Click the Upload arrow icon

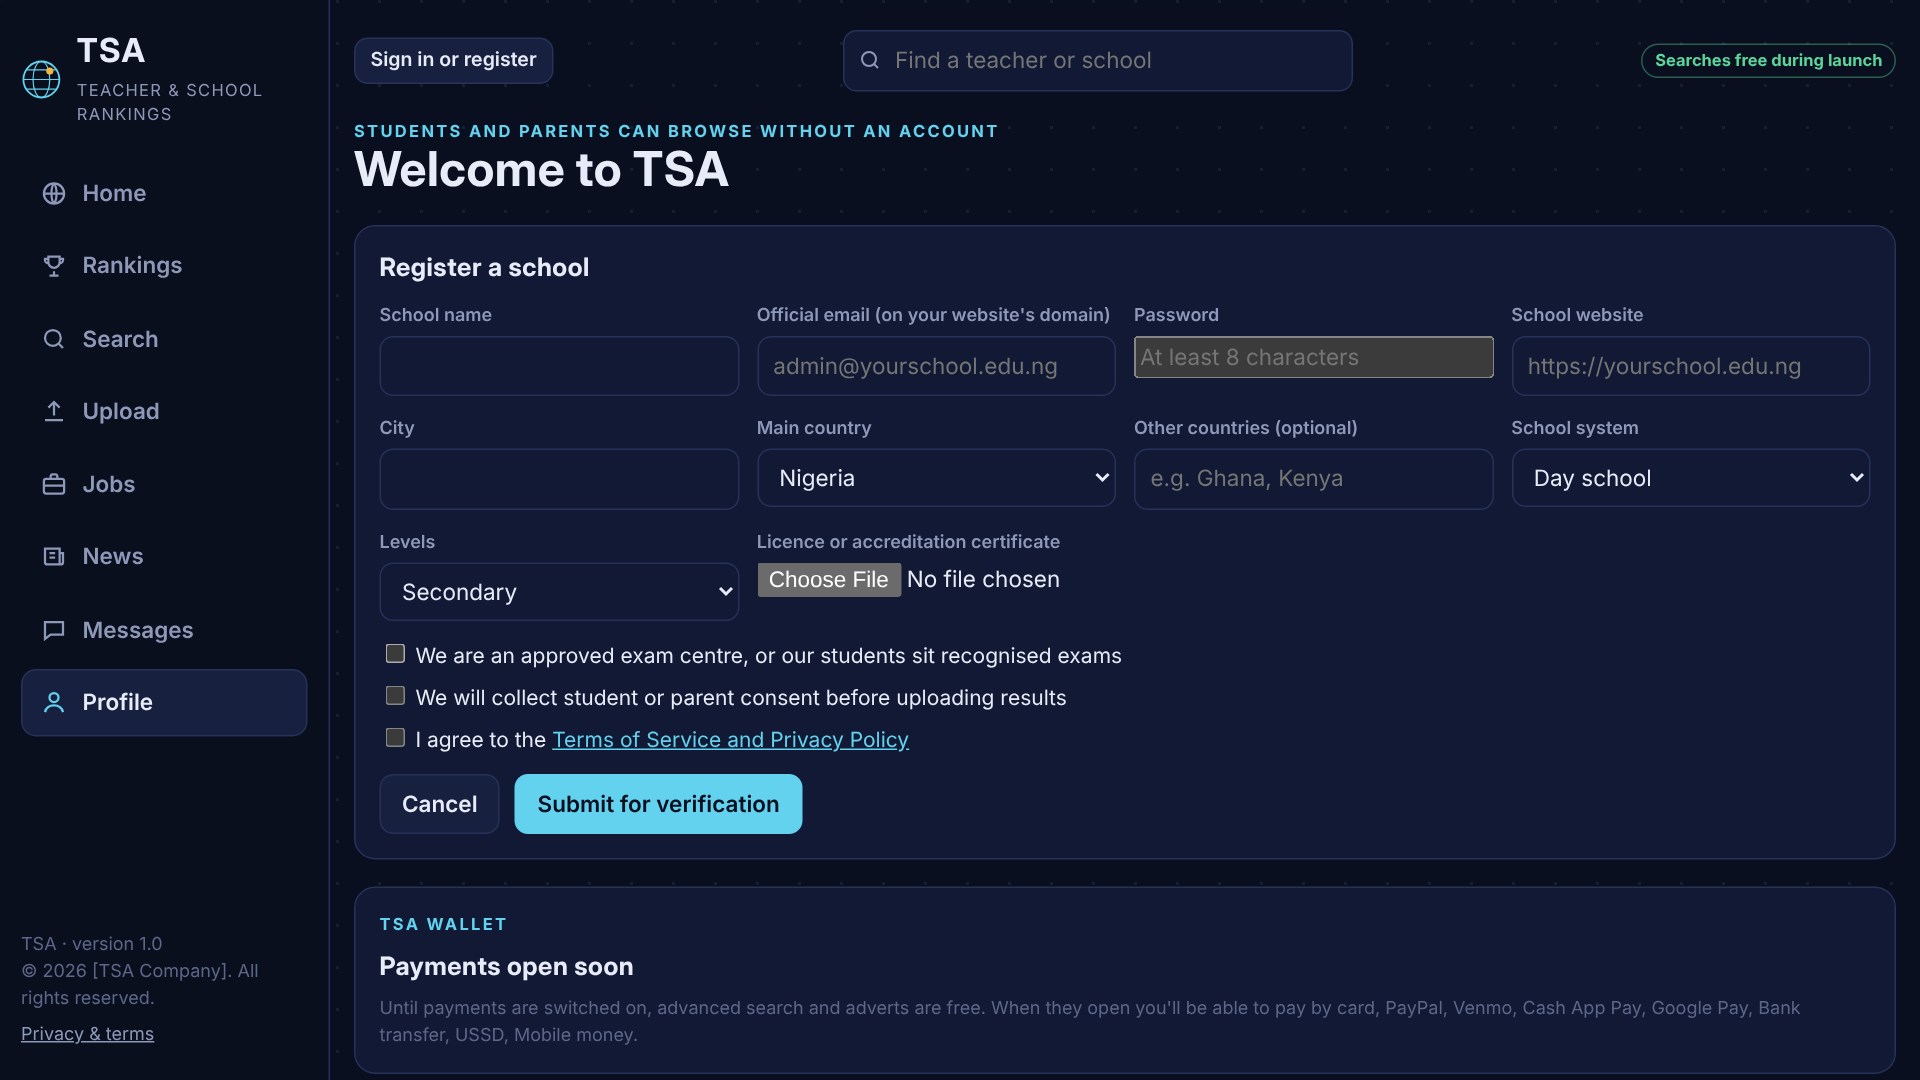tap(54, 411)
